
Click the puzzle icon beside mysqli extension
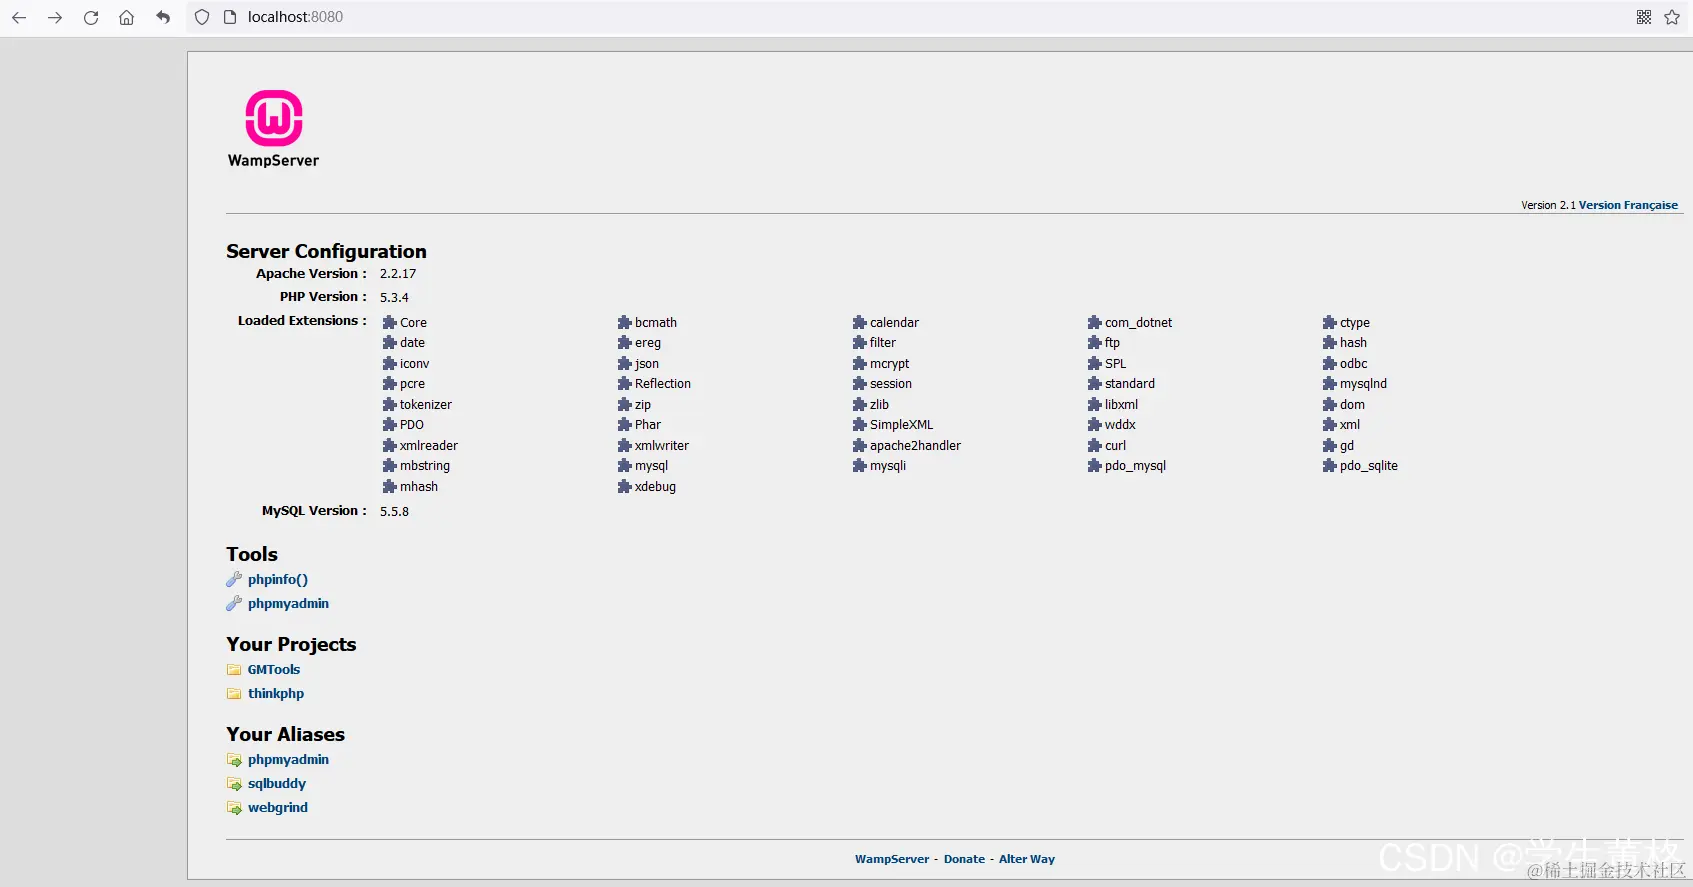pyautogui.click(x=860, y=465)
